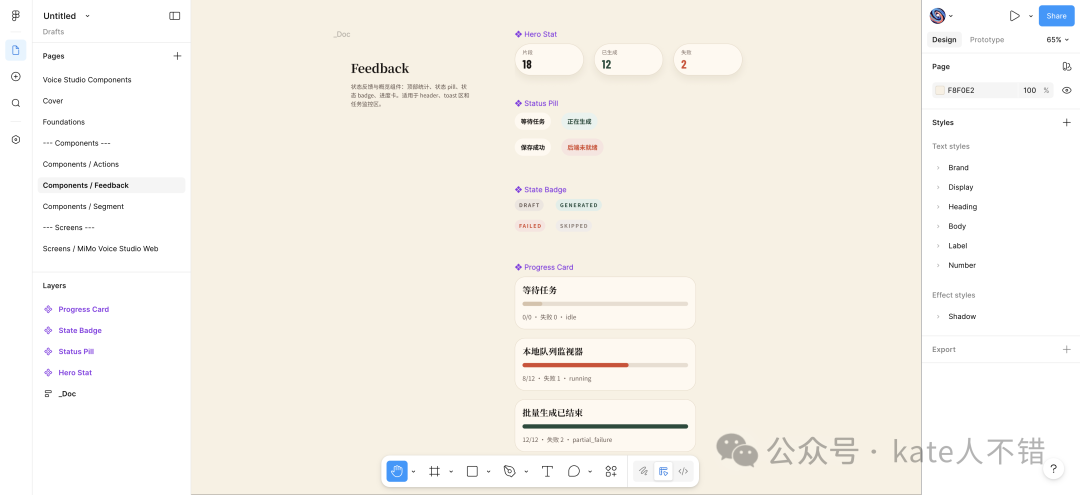Open search in the left sidebar
Viewport: 1080px width, 495px height.
coord(16,103)
